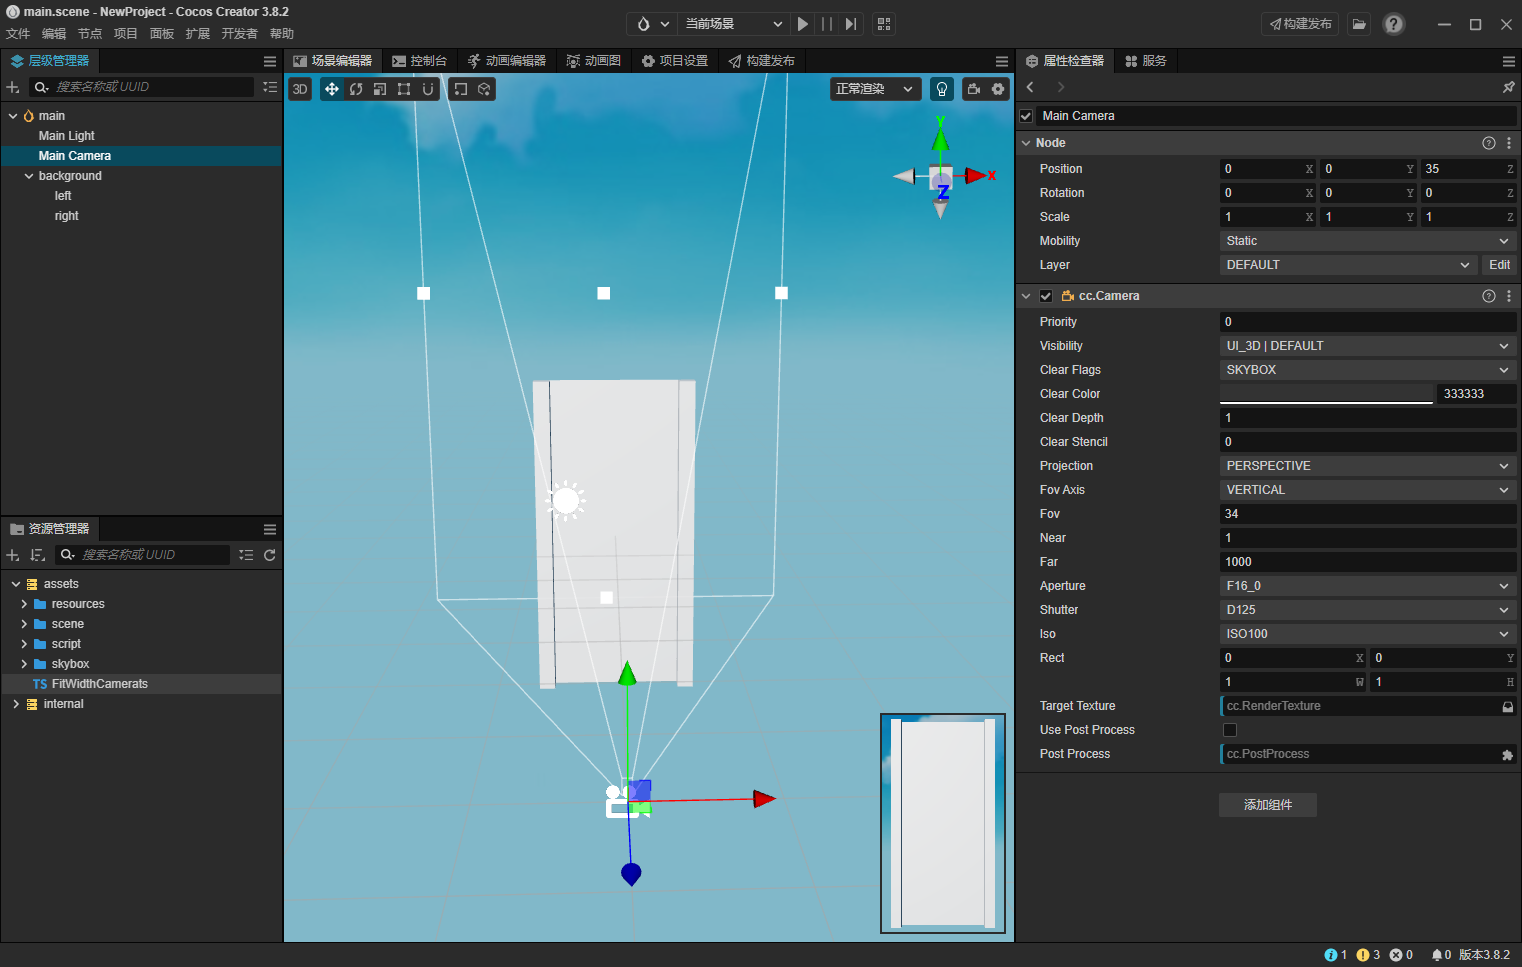Open the render mode dropdown
The width and height of the screenshot is (1522, 967).
pyautogui.click(x=875, y=89)
